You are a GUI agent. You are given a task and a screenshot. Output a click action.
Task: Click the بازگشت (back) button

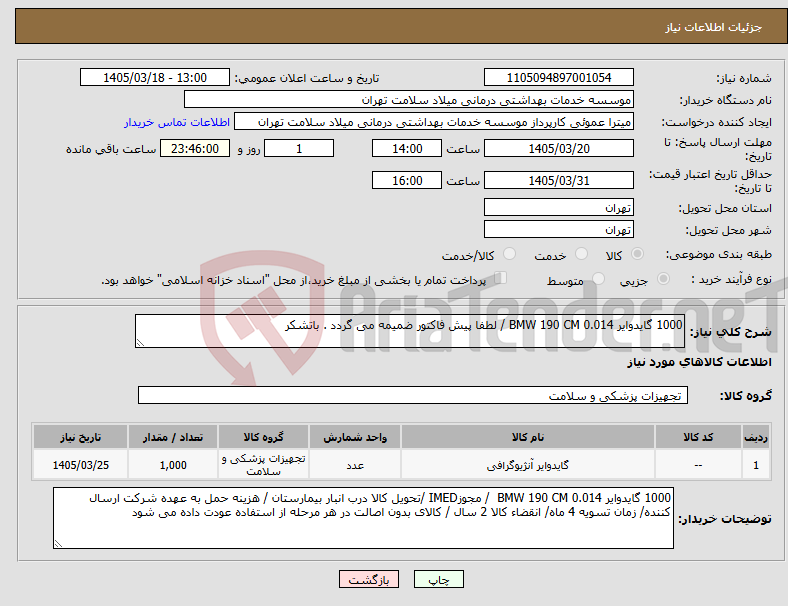tap(369, 579)
